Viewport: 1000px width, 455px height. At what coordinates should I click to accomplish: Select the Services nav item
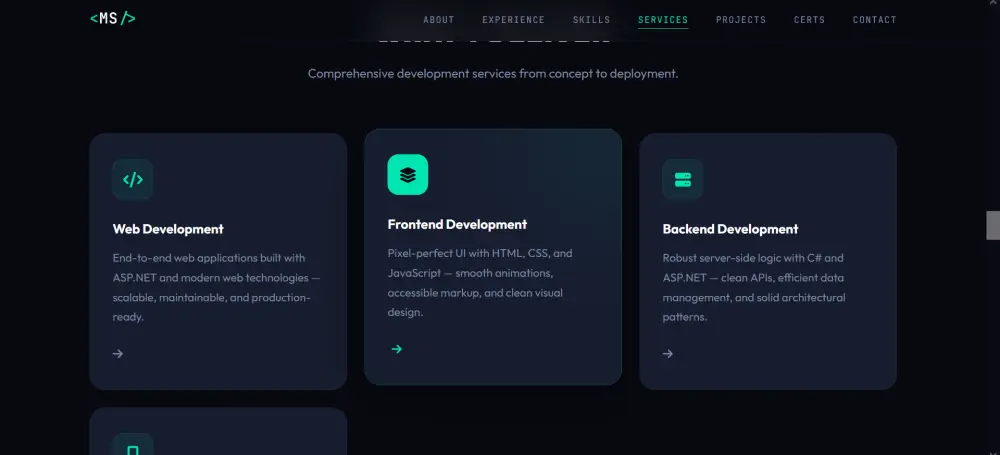pyautogui.click(x=663, y=20)
